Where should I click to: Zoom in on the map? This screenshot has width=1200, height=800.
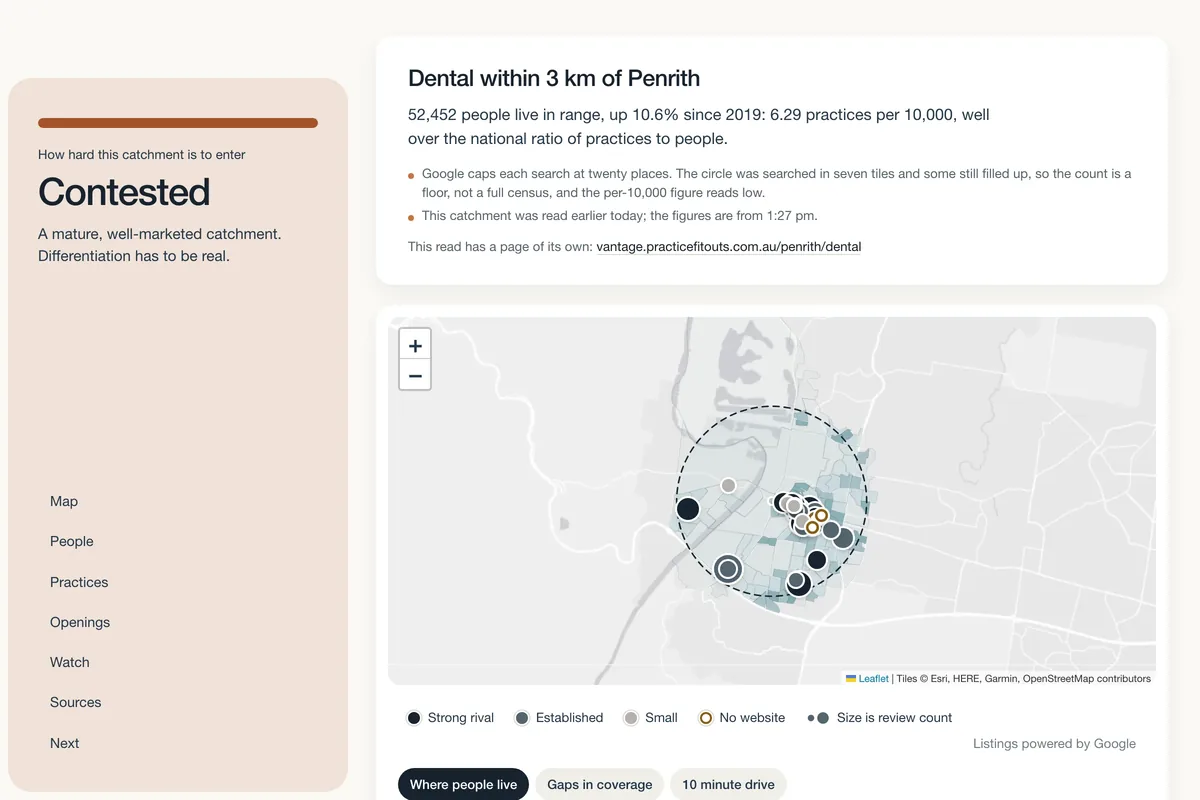point(415,345)
